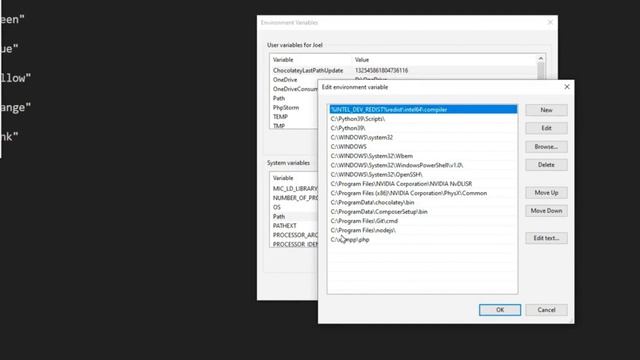Select the PhpStorm user variable row
The height and width of the screenshot is (360, 640).
point(294,108)
